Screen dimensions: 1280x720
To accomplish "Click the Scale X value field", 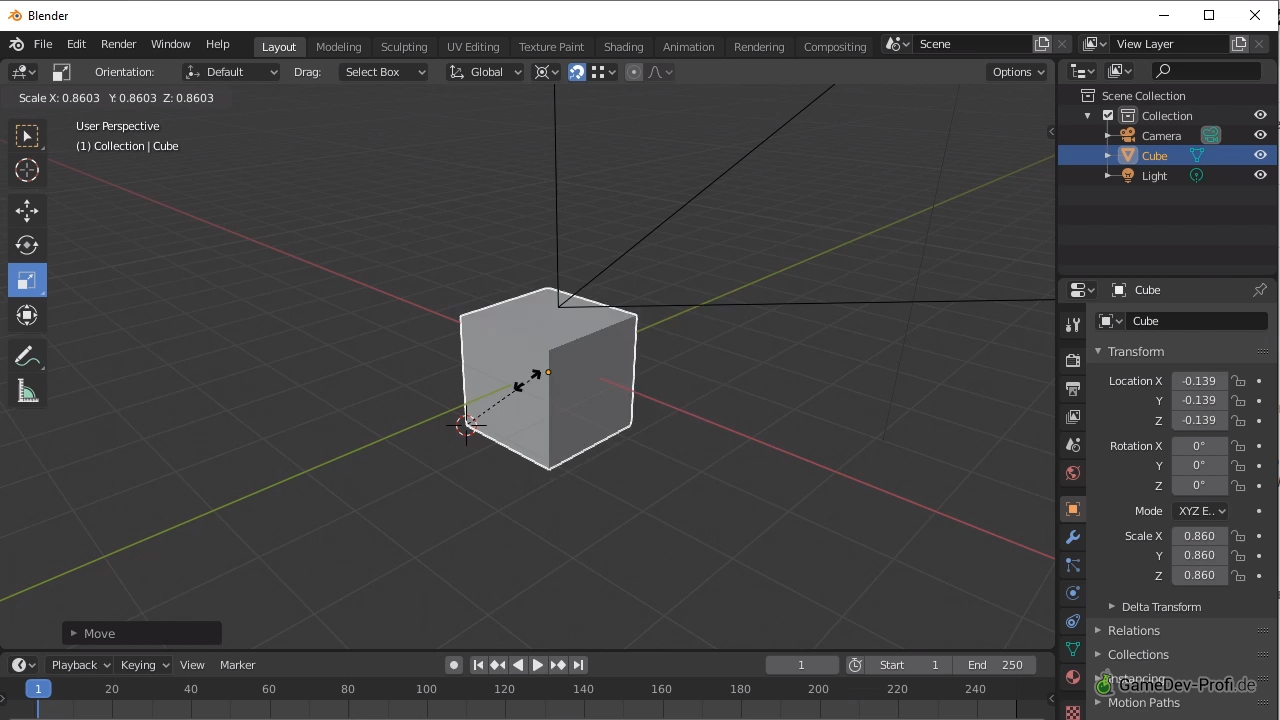I will click(1199, 536).
